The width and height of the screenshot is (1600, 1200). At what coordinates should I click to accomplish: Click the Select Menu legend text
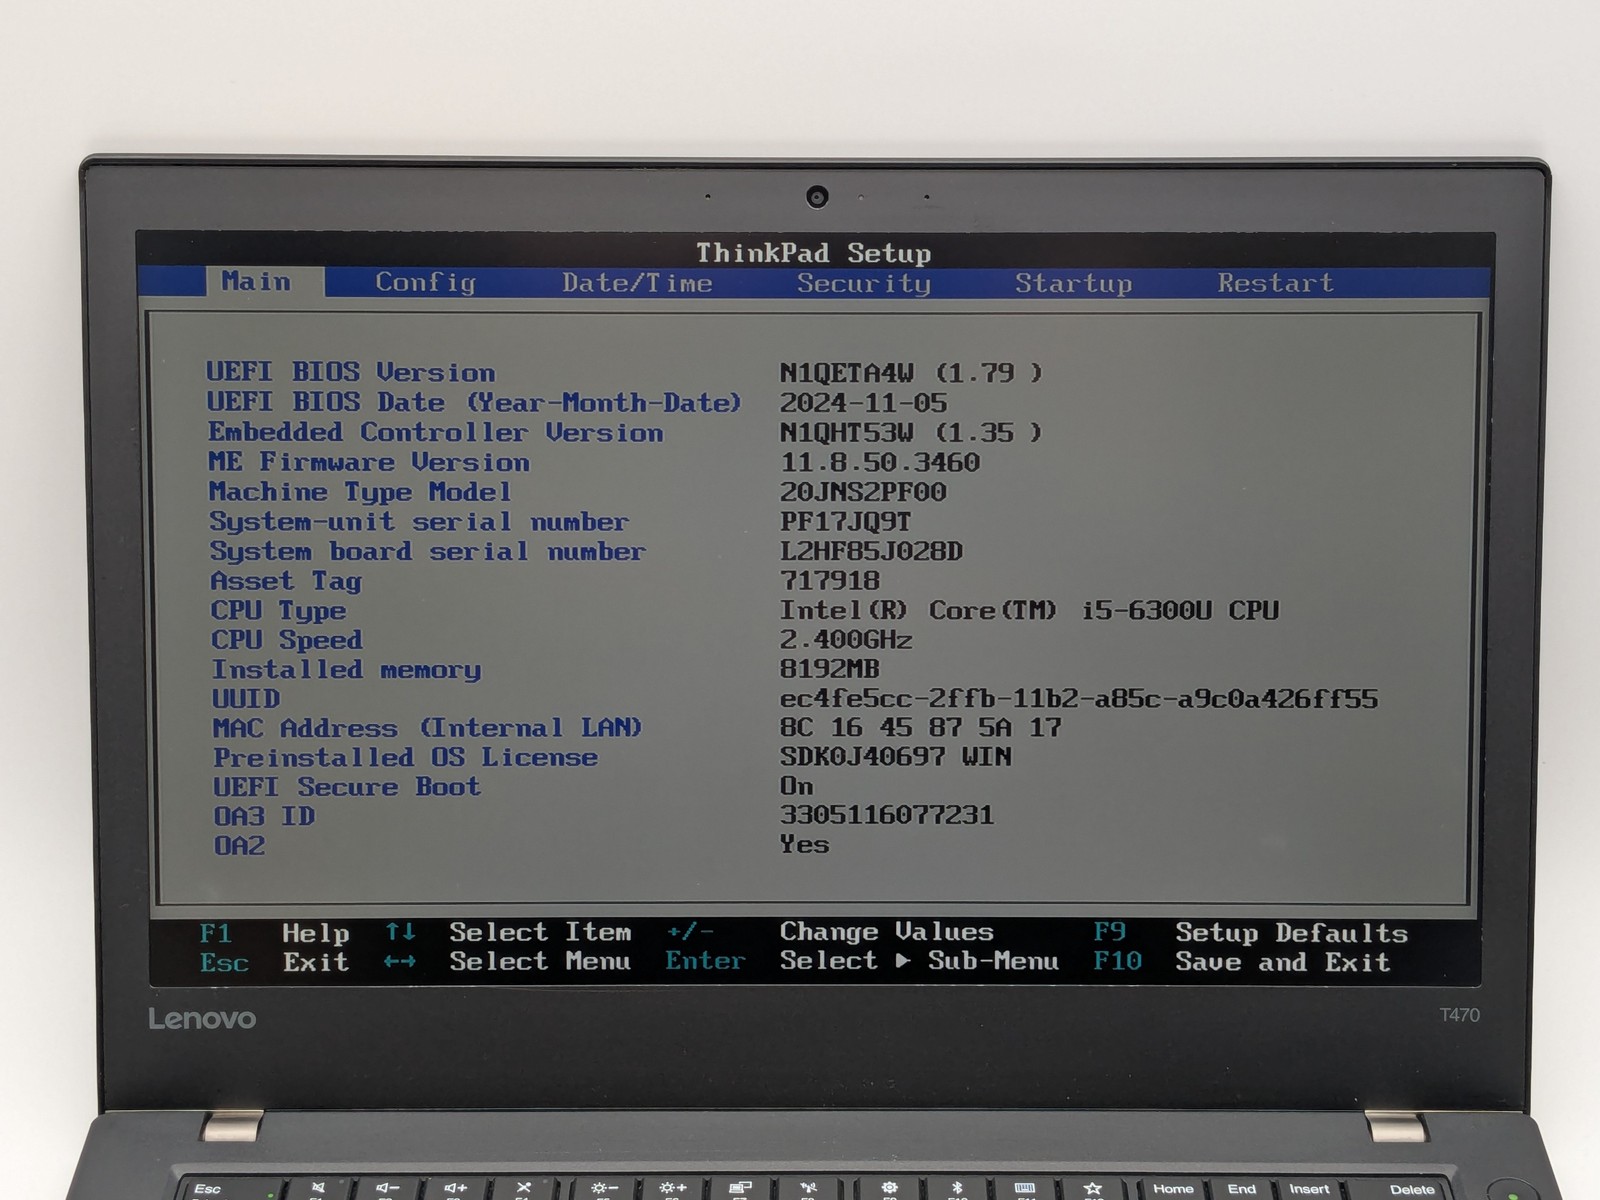[540, 962]
